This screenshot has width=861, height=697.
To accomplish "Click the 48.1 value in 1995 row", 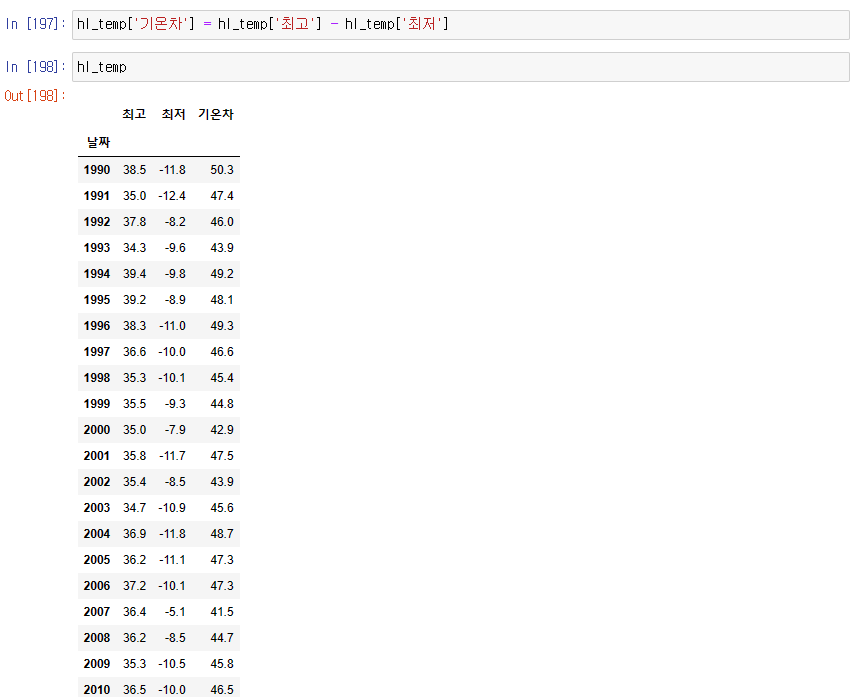I will coord(222,300).
